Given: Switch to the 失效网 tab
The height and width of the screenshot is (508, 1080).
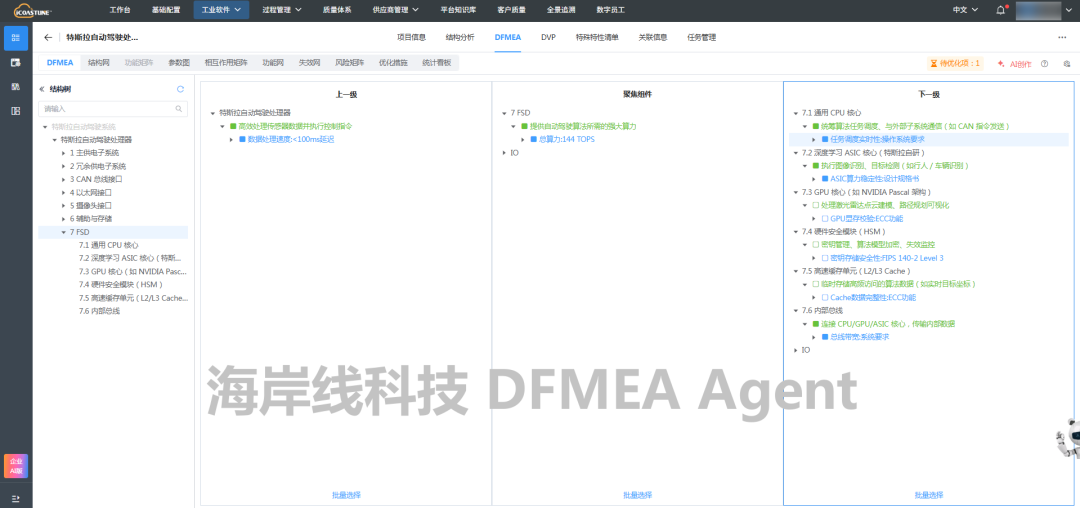Looking at the screenshot, I should (x=309, y=63).
